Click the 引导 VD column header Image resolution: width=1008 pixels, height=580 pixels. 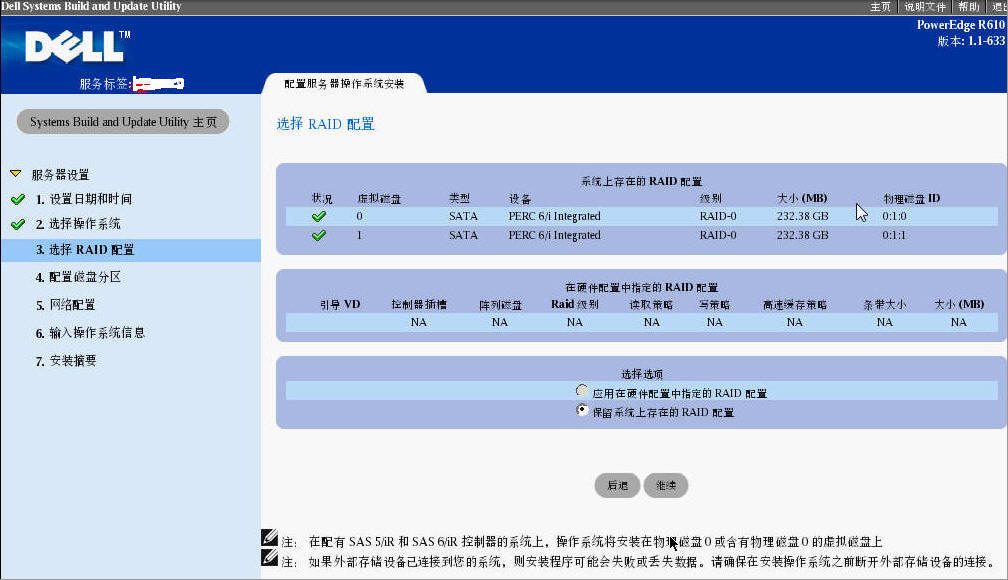340,304
